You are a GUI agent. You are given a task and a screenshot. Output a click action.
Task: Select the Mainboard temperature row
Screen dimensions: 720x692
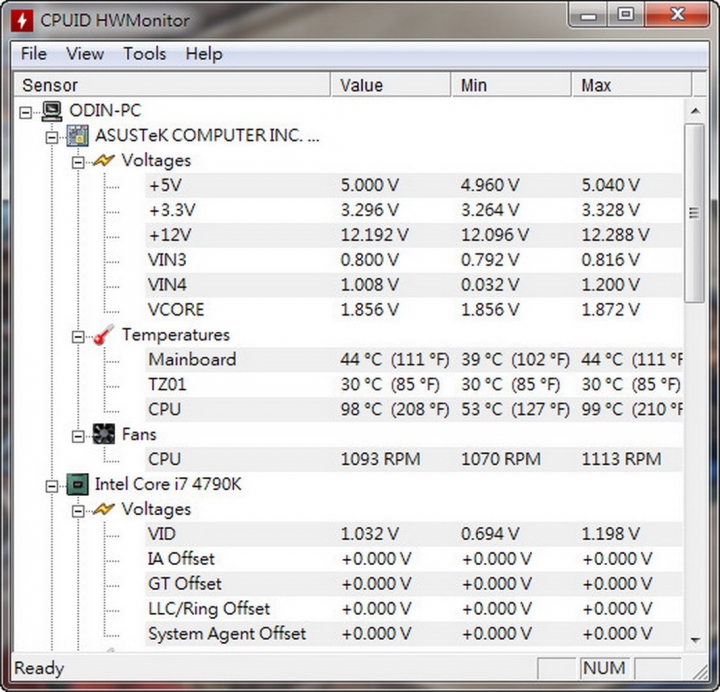414,360
